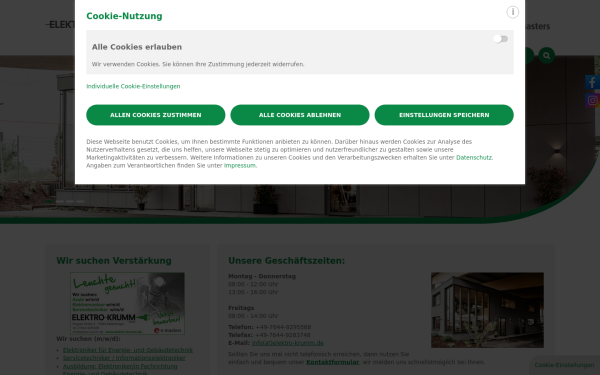Click Cookie-Einstellungen tab at bottom right
This screenshot has width=600, height=375.
click(x=564, y=365)
